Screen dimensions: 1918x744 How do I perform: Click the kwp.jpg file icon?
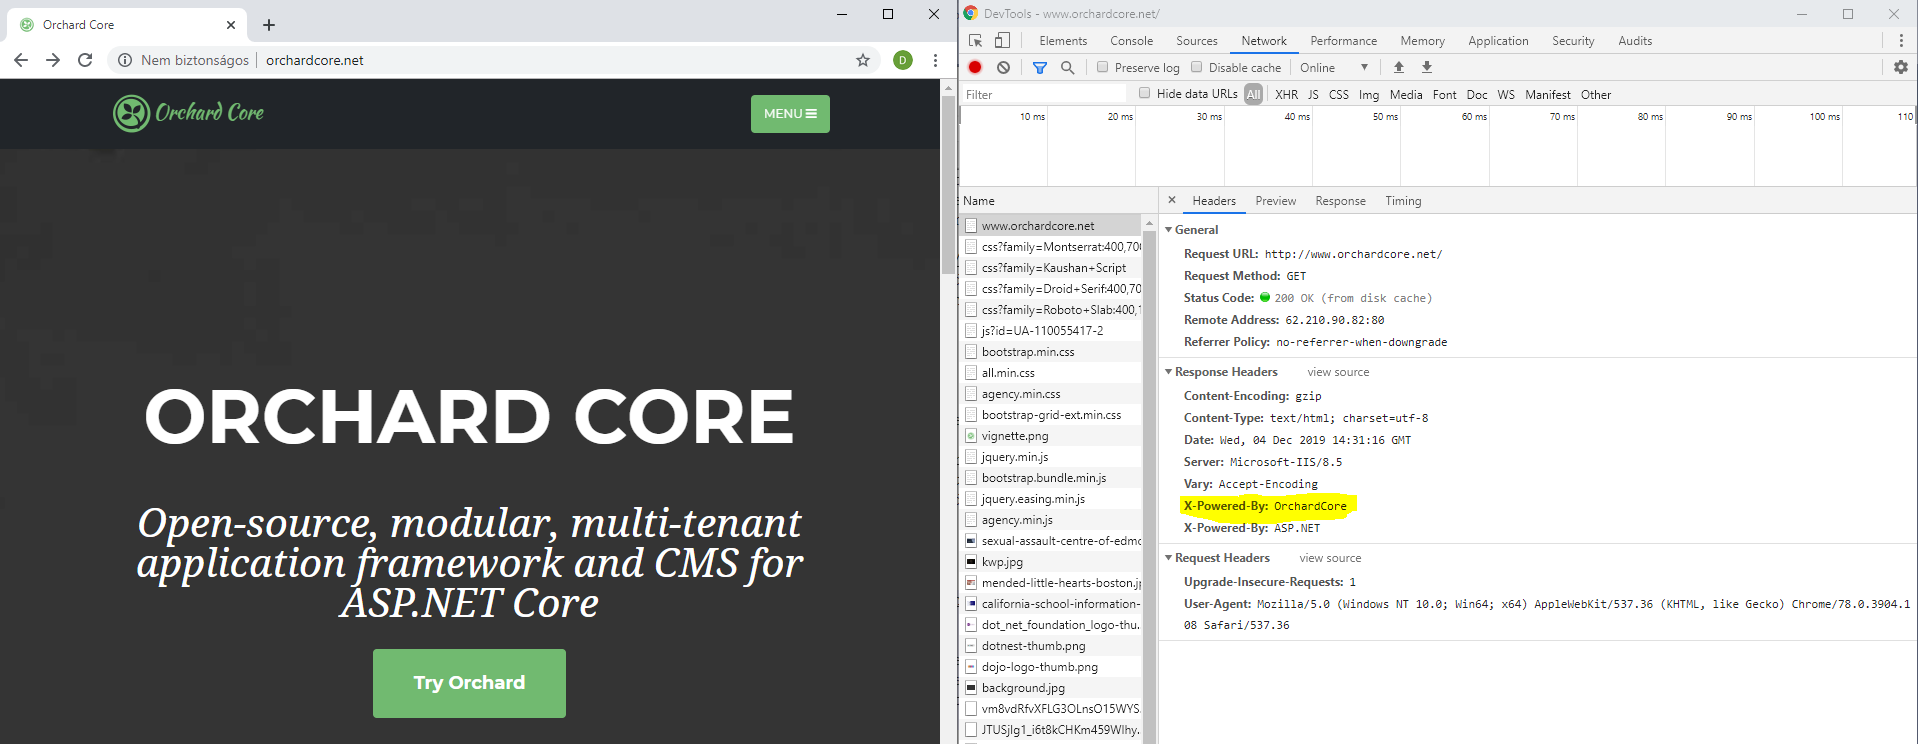click(x=971, y=562)
